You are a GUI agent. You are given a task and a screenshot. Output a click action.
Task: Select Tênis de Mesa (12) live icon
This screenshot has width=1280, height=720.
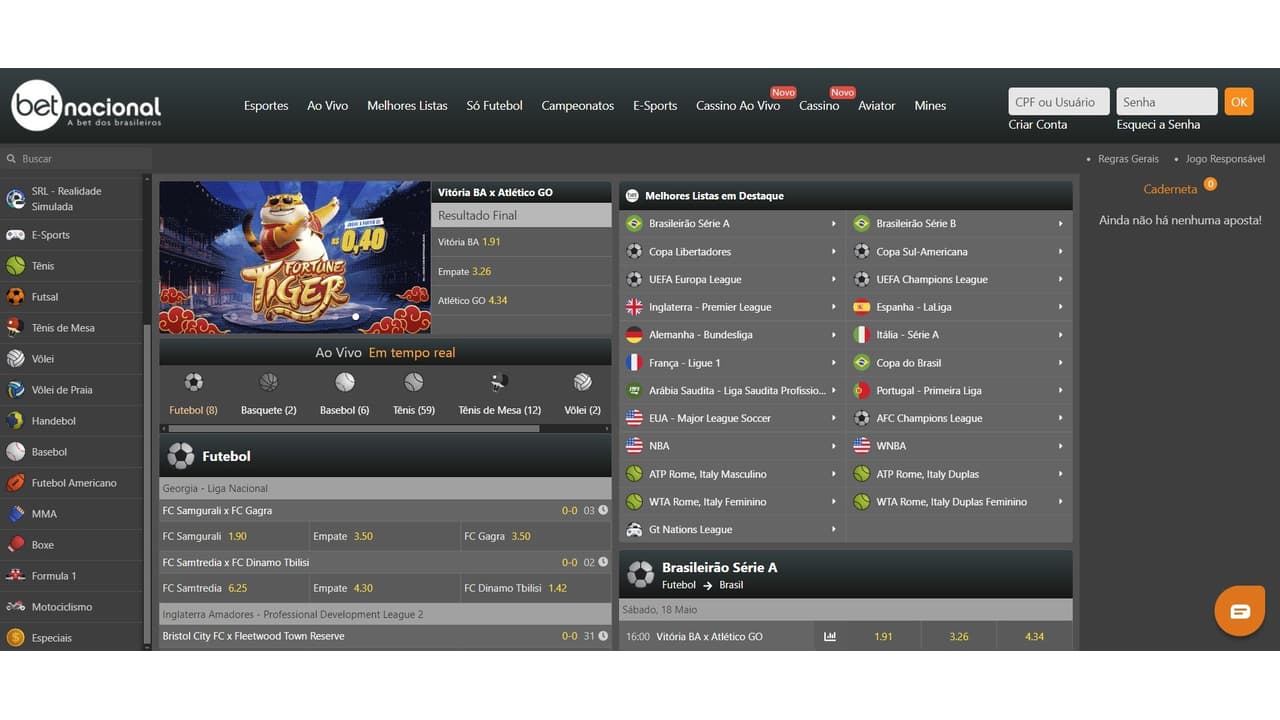500,382
